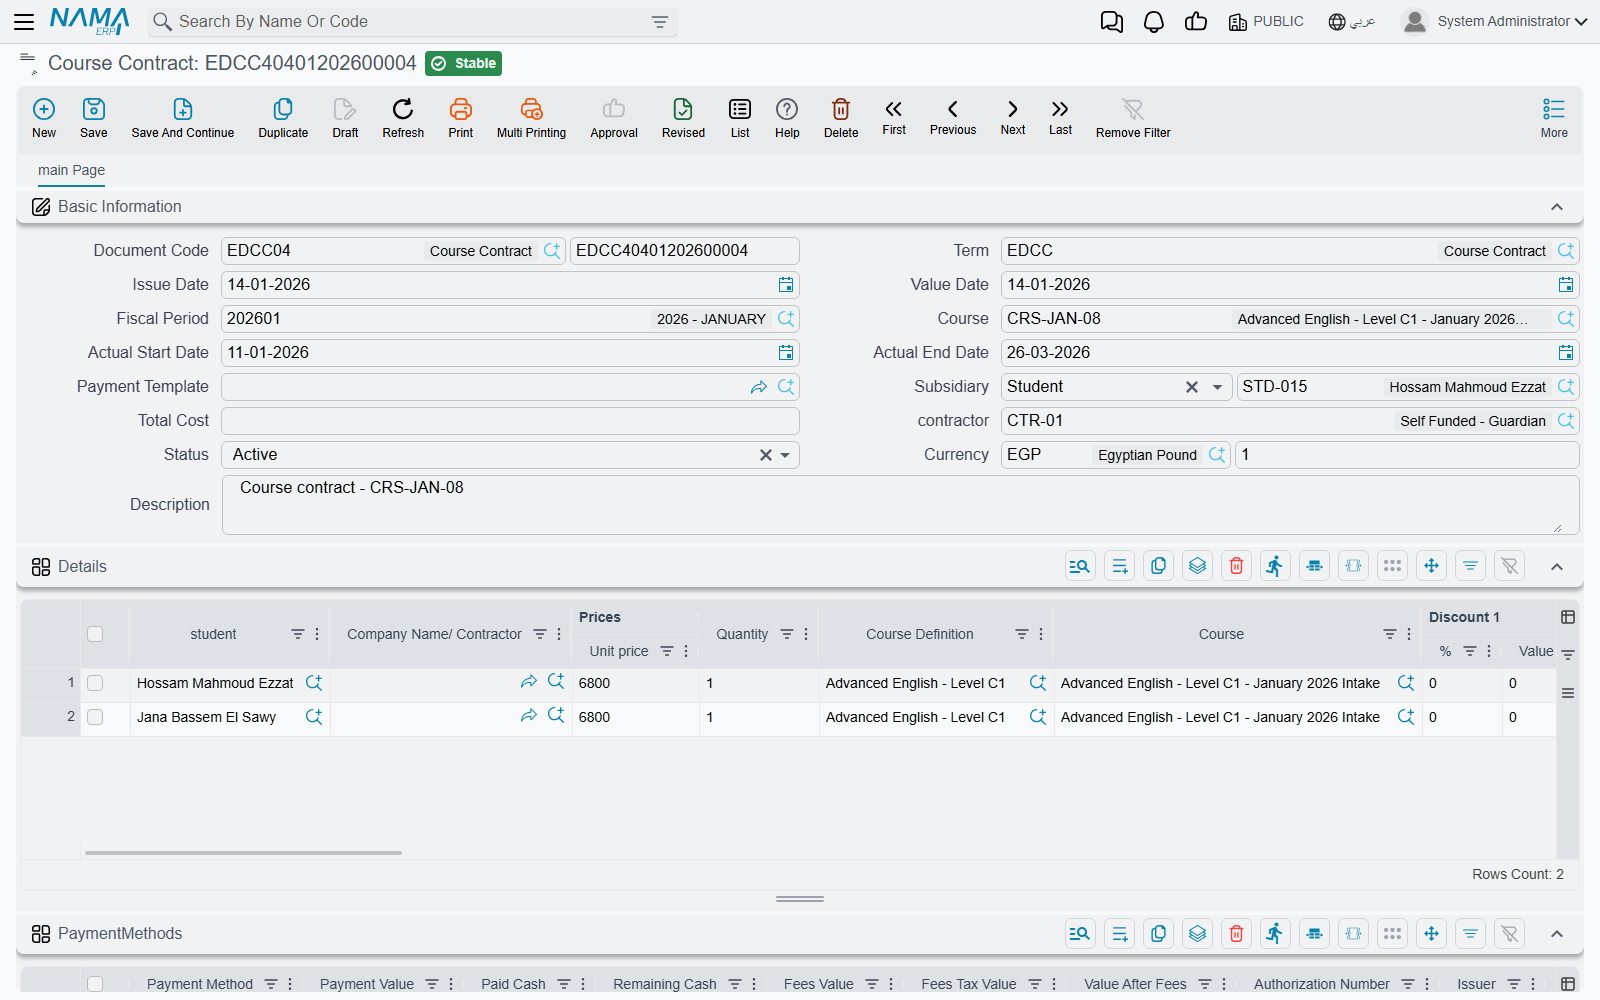
Task: Click the NAMA ERP logo
Action: 90,21
